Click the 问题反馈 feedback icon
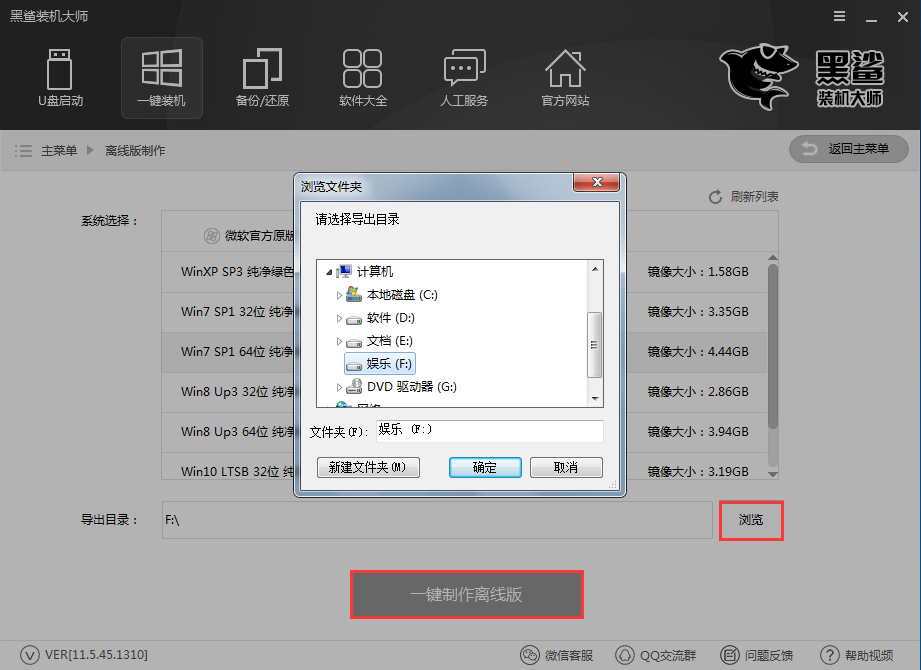The width and height of the screenshot is (921, 670). pos(728,654)
